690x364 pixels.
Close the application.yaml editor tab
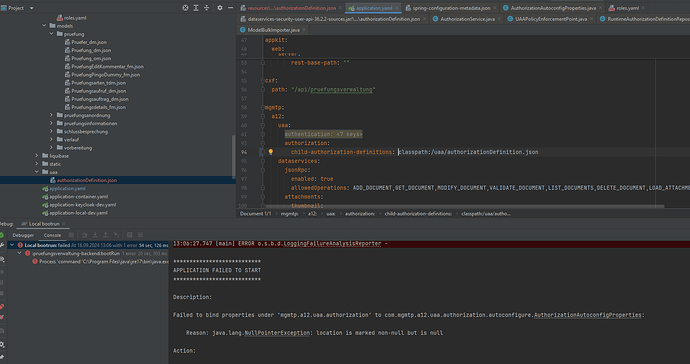[396, 8]
